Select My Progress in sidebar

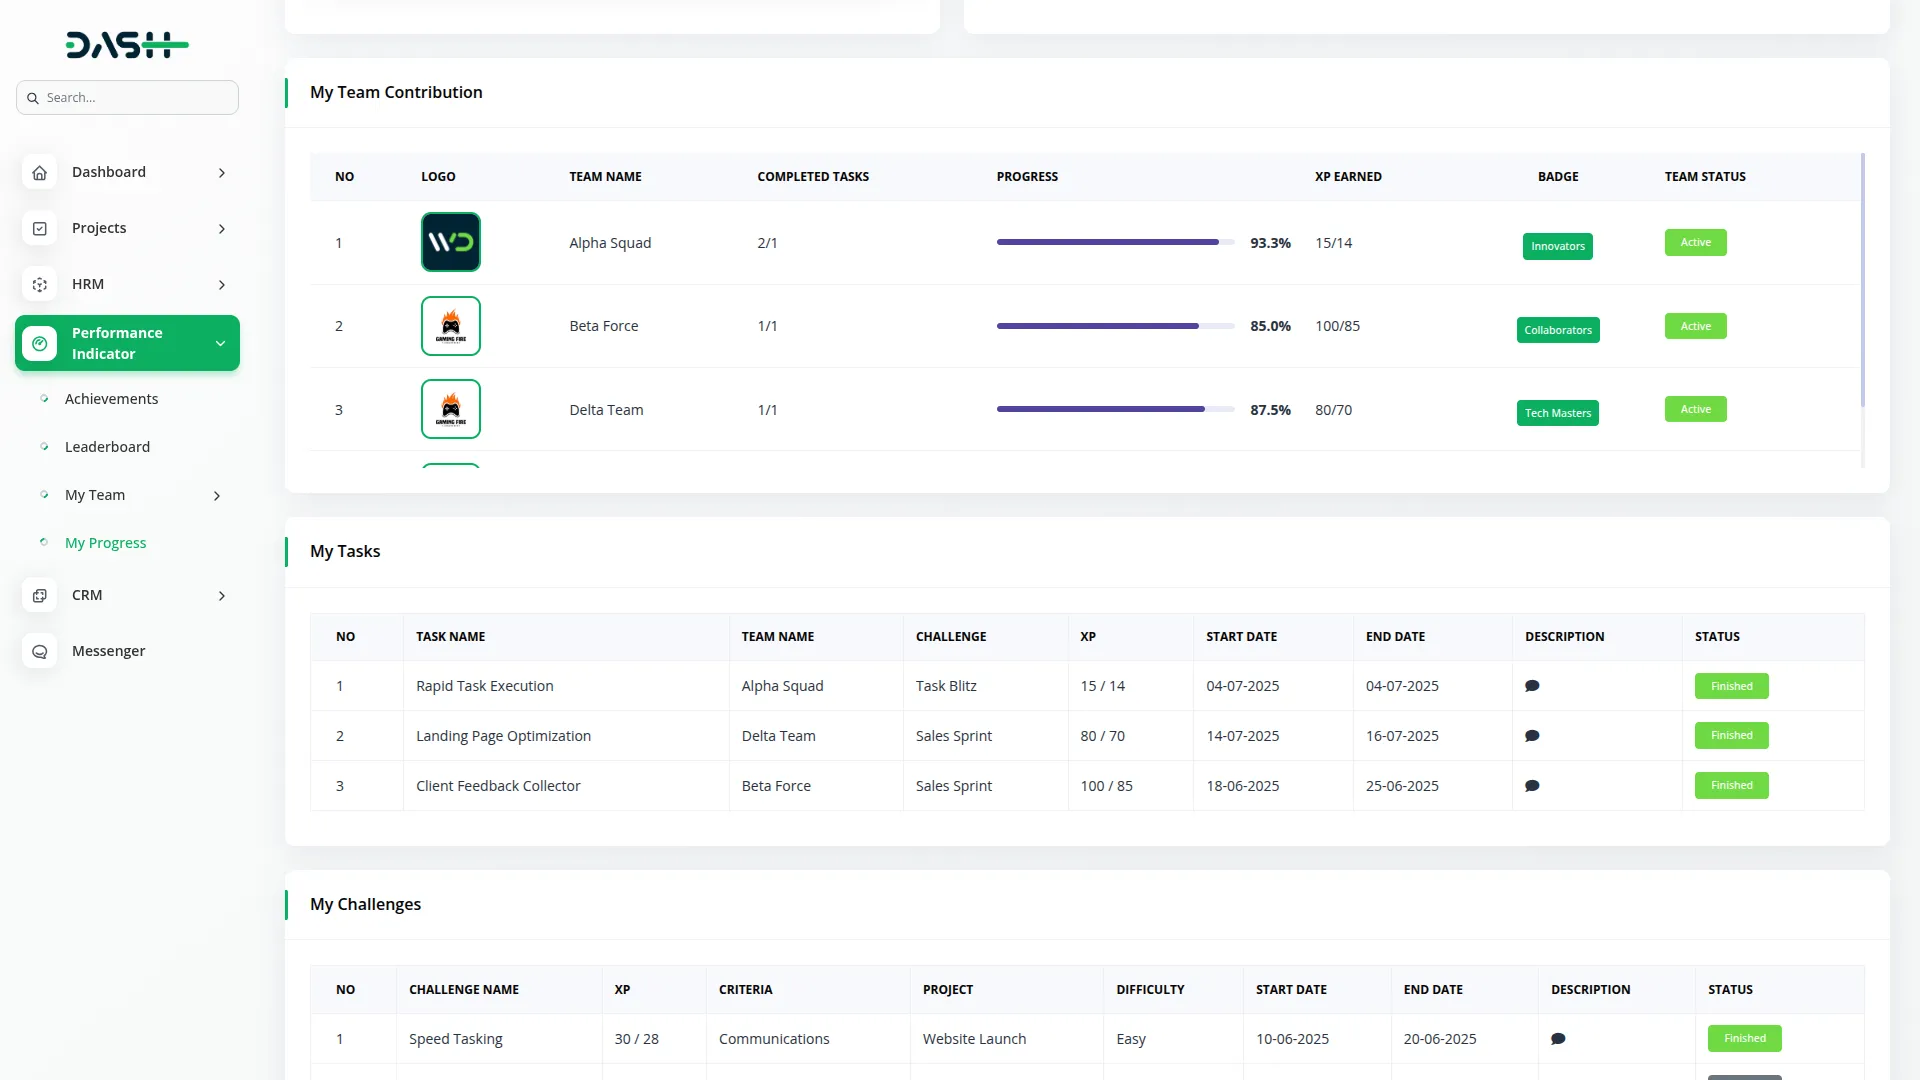click(105, 543)
